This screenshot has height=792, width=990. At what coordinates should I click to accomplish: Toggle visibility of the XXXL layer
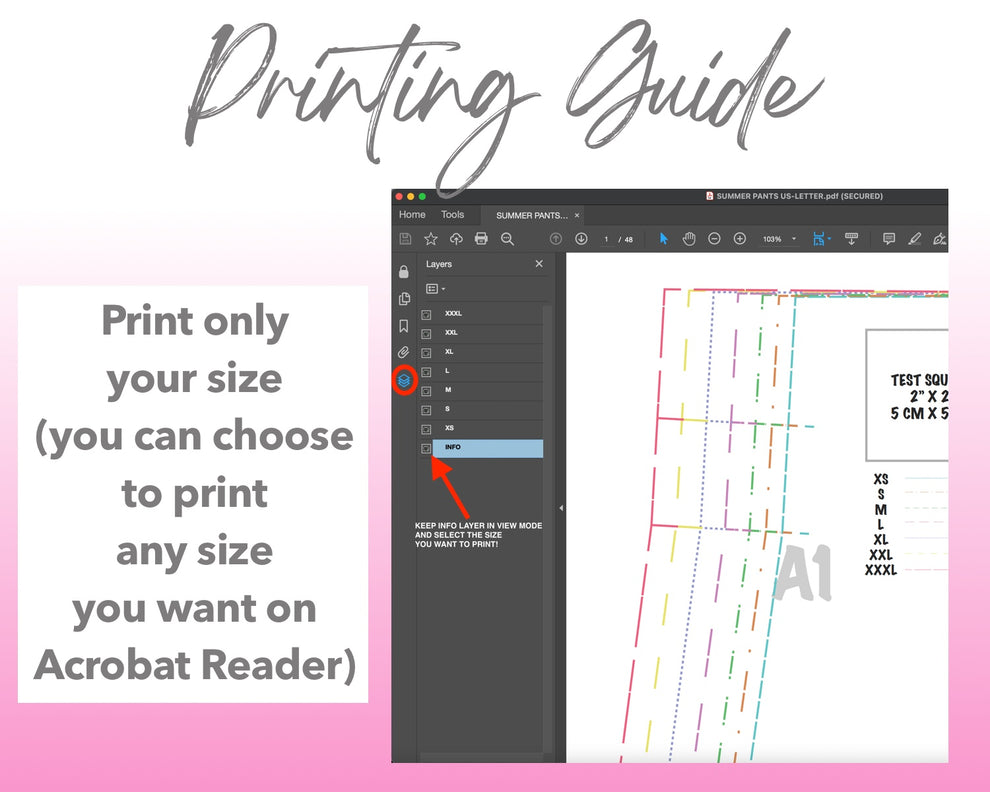427,314
